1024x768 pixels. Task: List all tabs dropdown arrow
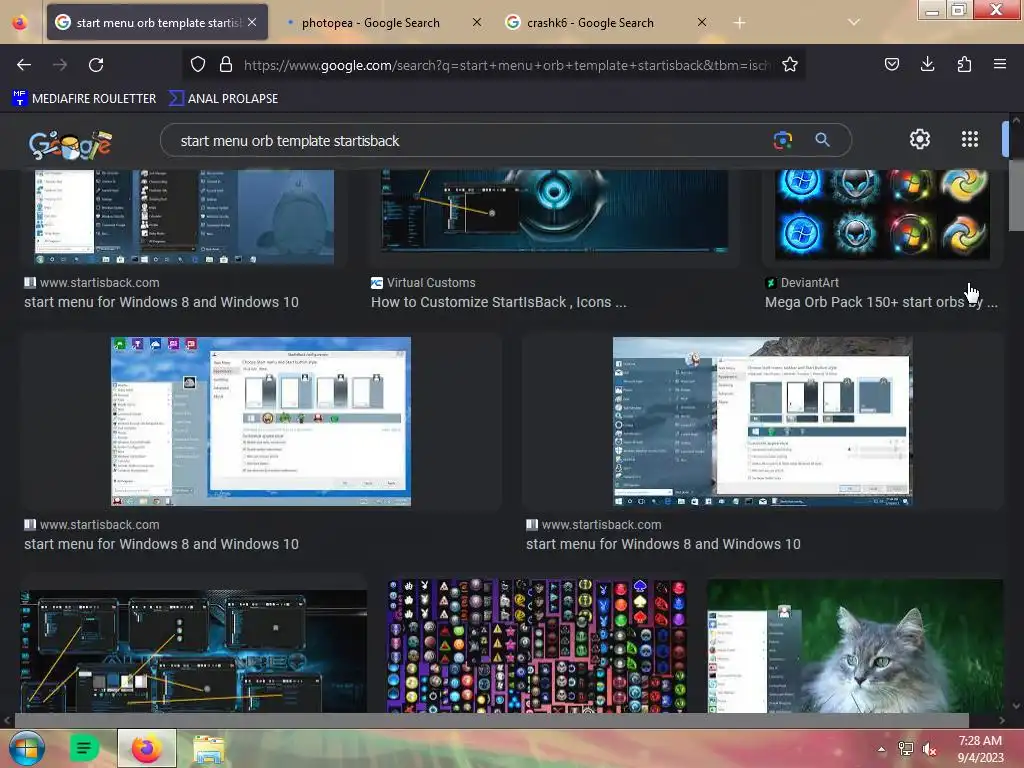coord(853,22)
